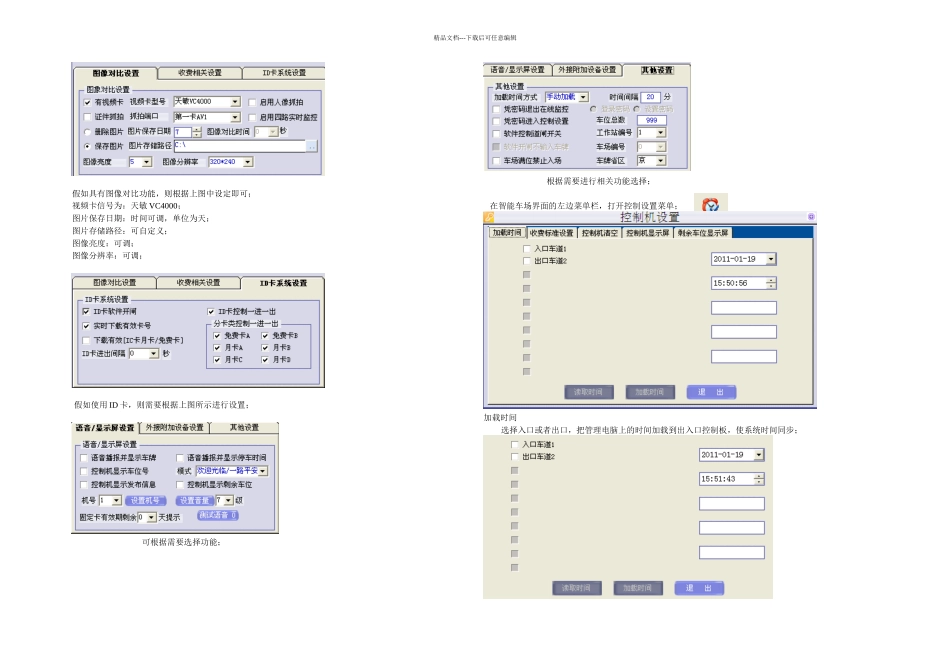
Task: Switch to the 收费标准设置 tab
Action: [552, 233]
